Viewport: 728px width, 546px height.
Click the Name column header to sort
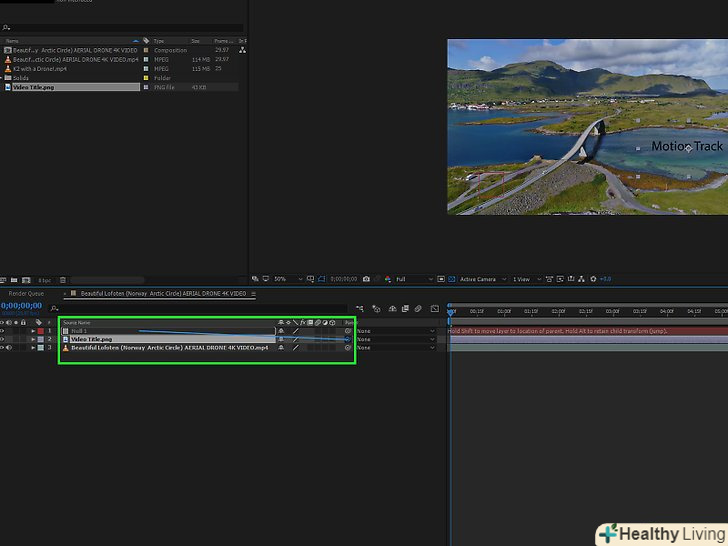(12, 41)
